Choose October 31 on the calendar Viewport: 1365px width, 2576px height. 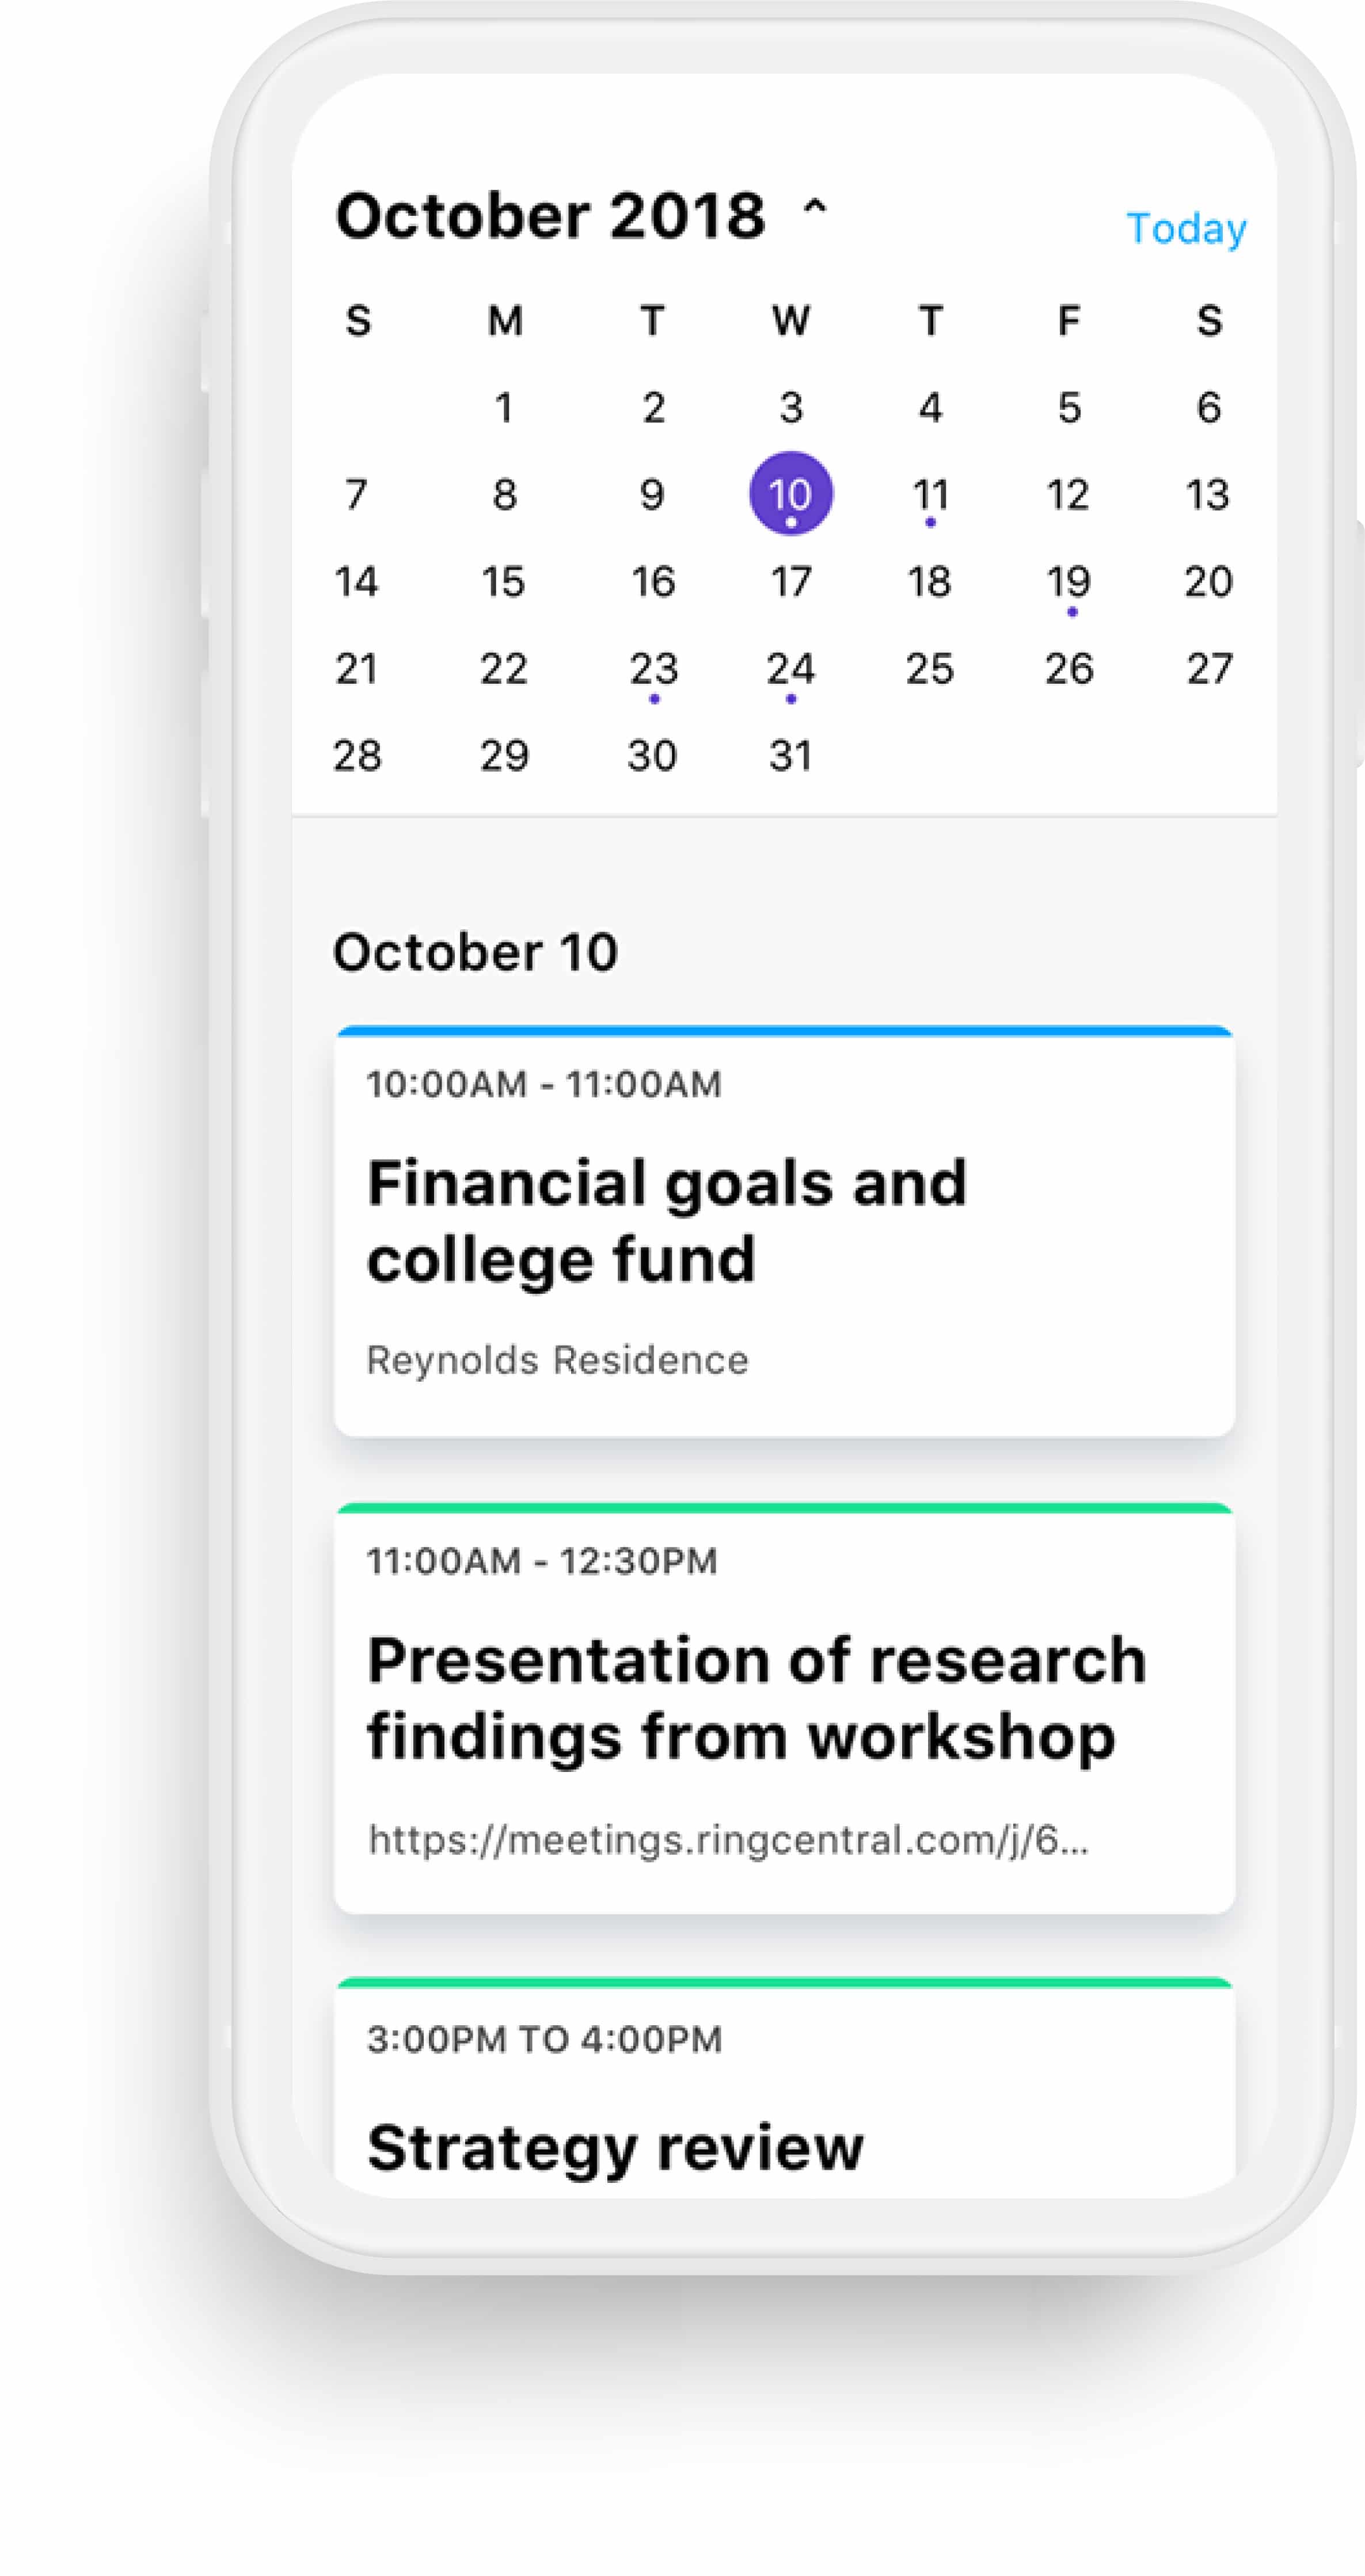[x=790, y=756]
